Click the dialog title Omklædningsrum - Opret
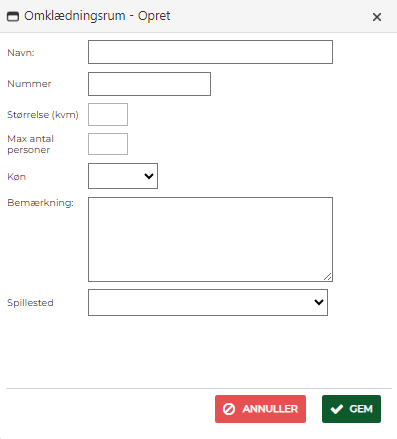 [97, 16]
